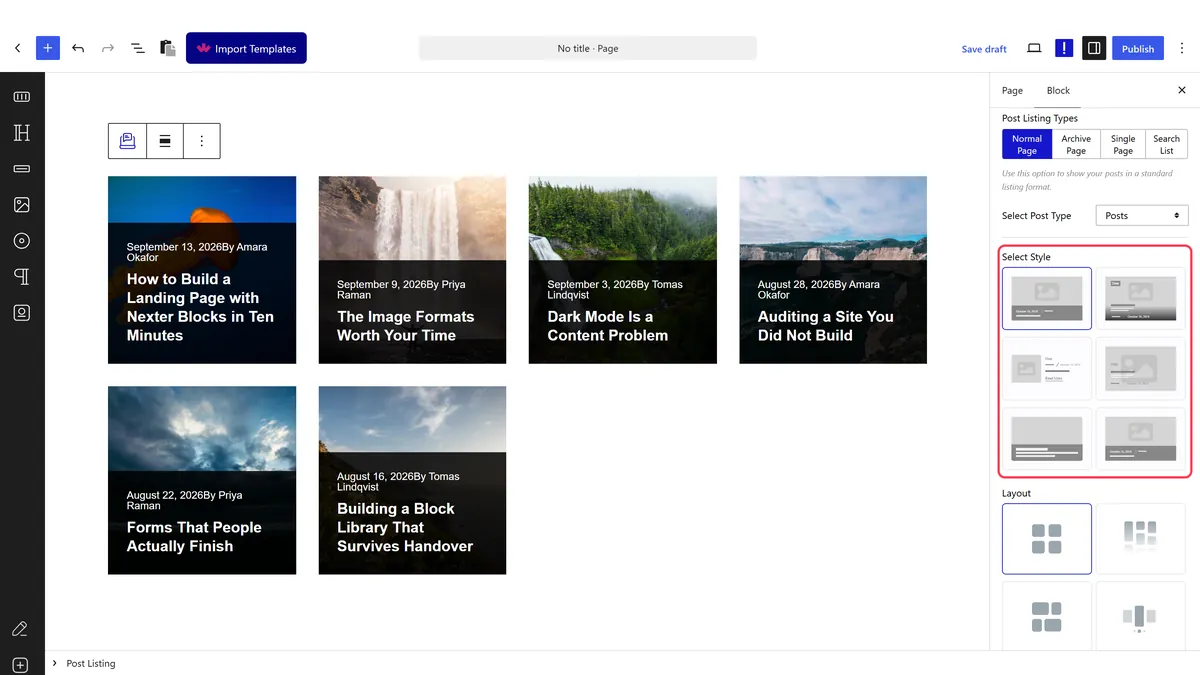This screenshot has height=675, width=1200.
Task: Click 'August 22, 2026By Priya Raman' meta text
Action: coord(185,500)
